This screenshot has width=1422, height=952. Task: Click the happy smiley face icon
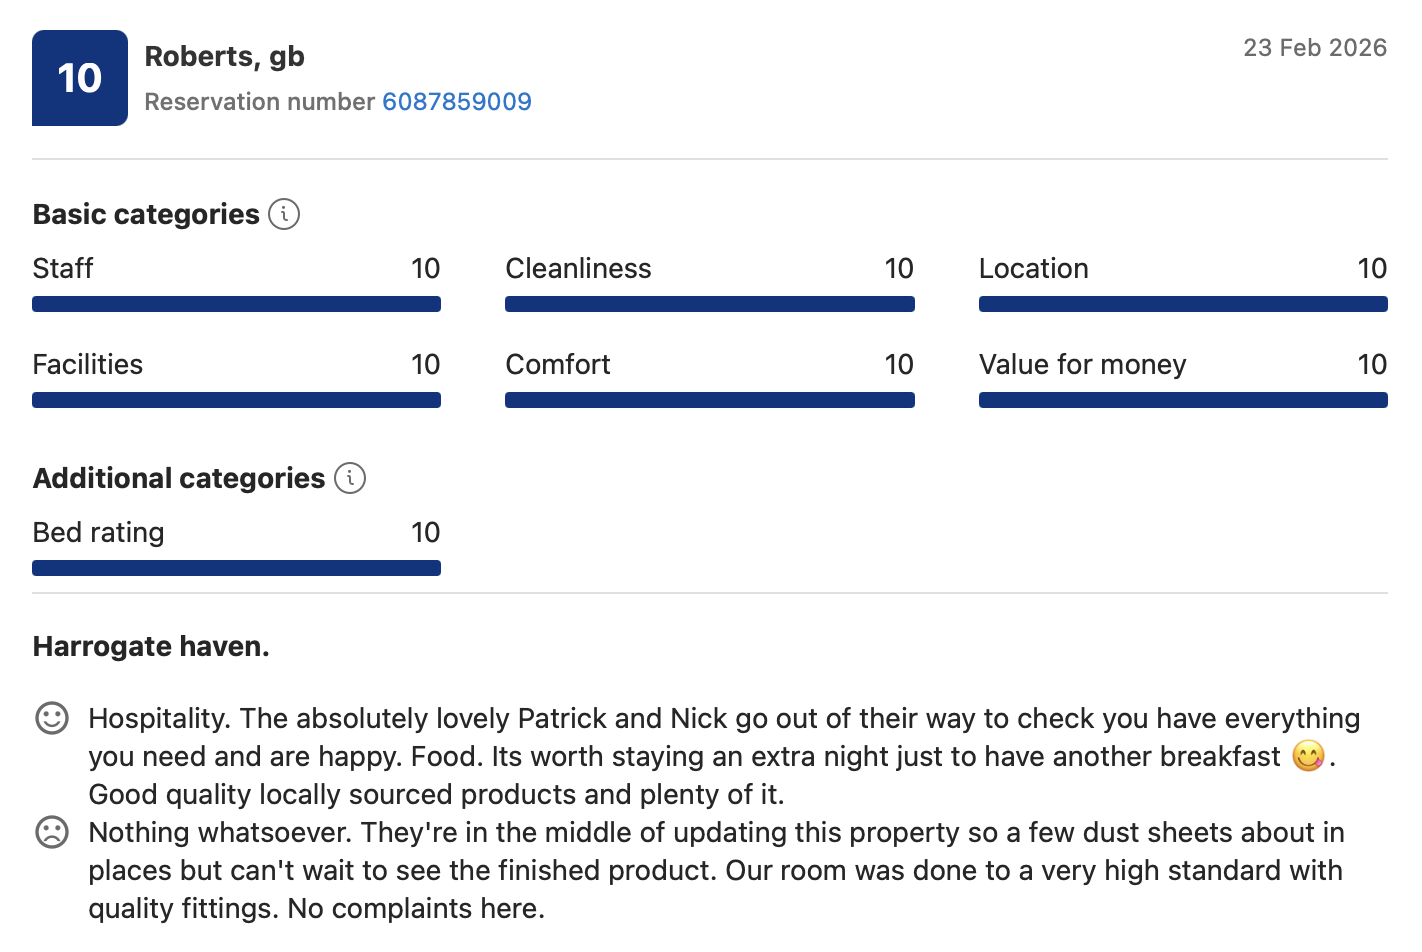[x=52, y=718]
